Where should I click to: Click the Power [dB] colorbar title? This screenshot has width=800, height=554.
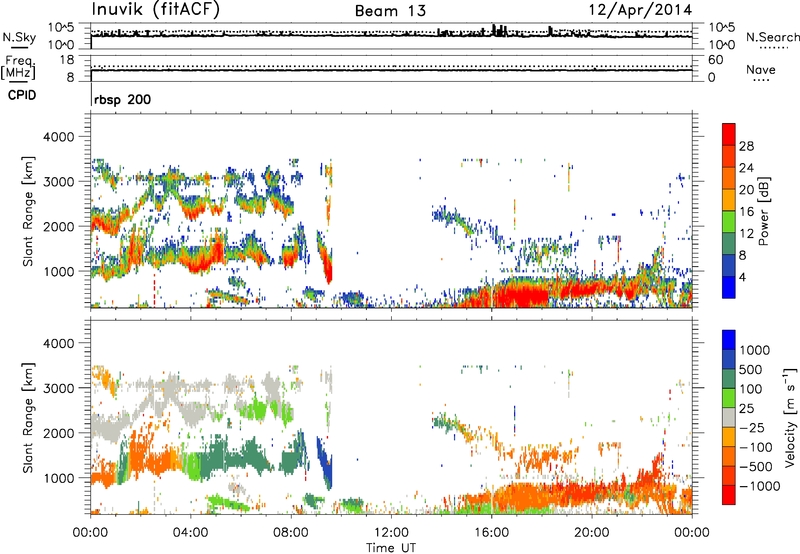764,211
